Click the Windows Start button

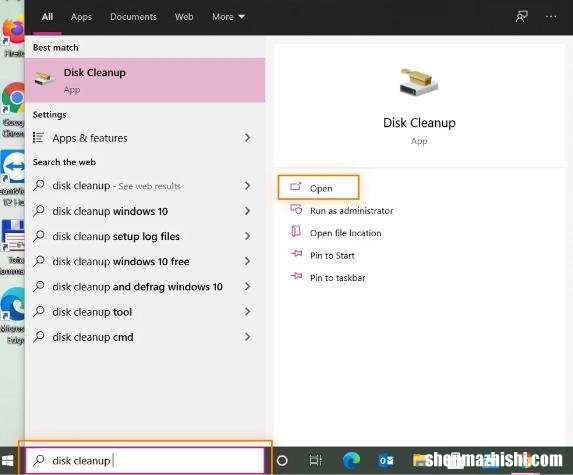click(x=8, y=460)
